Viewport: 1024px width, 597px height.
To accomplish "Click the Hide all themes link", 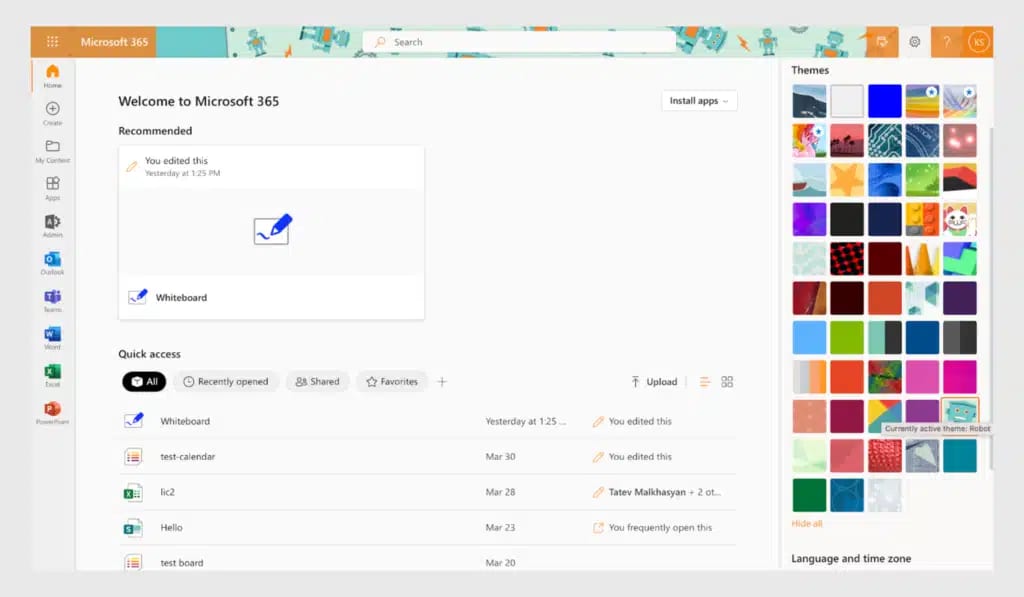I will pos(807,523).
